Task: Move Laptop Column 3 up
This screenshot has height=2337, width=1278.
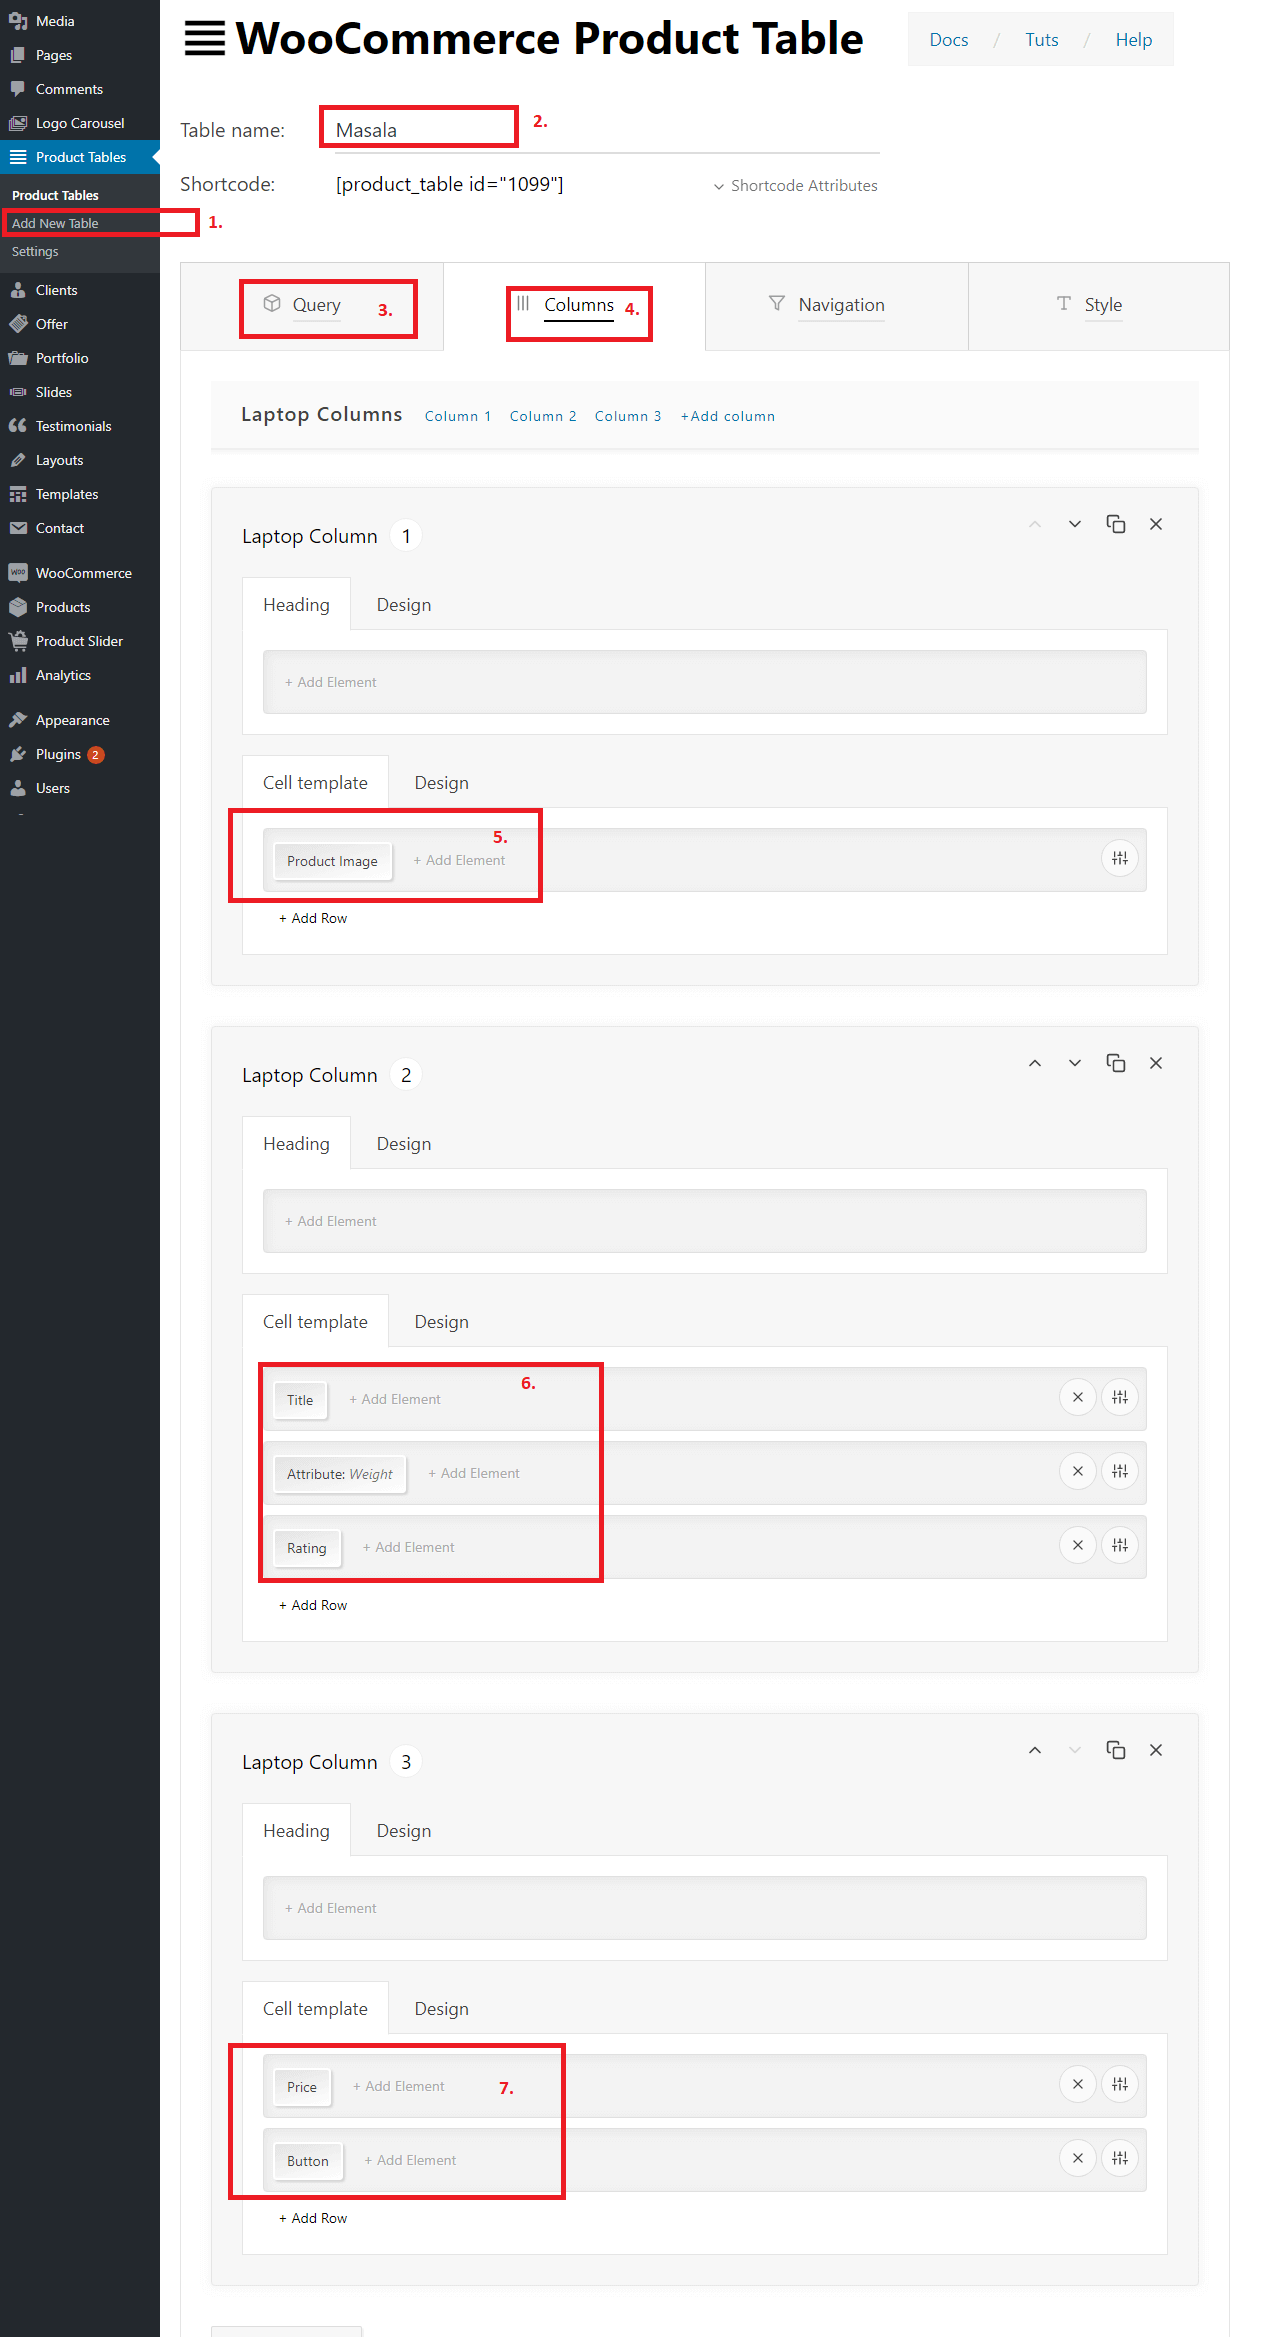Action: [x=1035, y=1750]
